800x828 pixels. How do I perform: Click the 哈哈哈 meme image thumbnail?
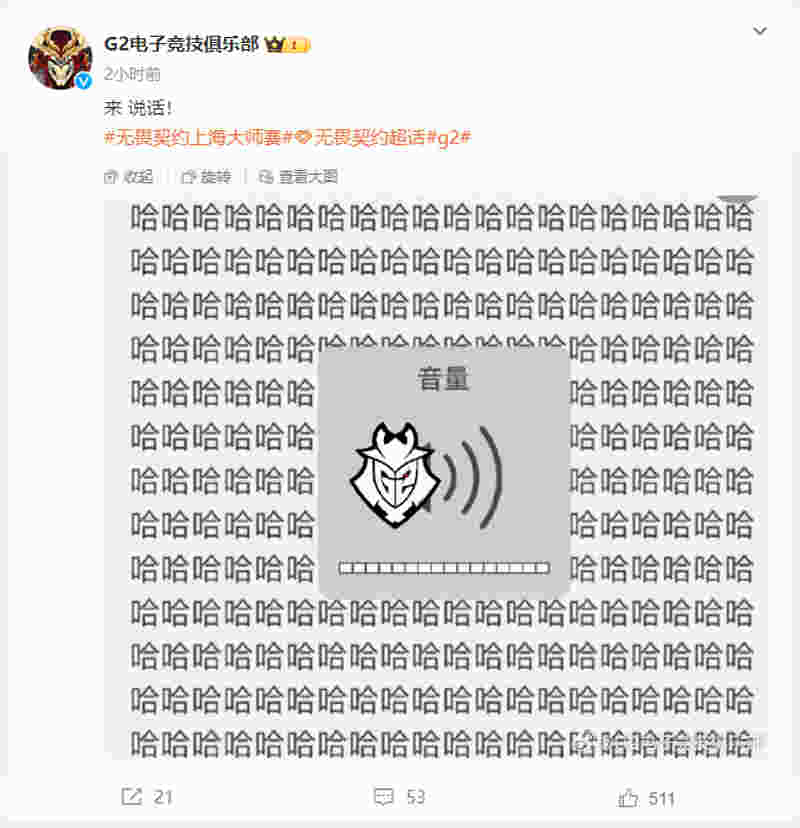[x=436, y=478]
